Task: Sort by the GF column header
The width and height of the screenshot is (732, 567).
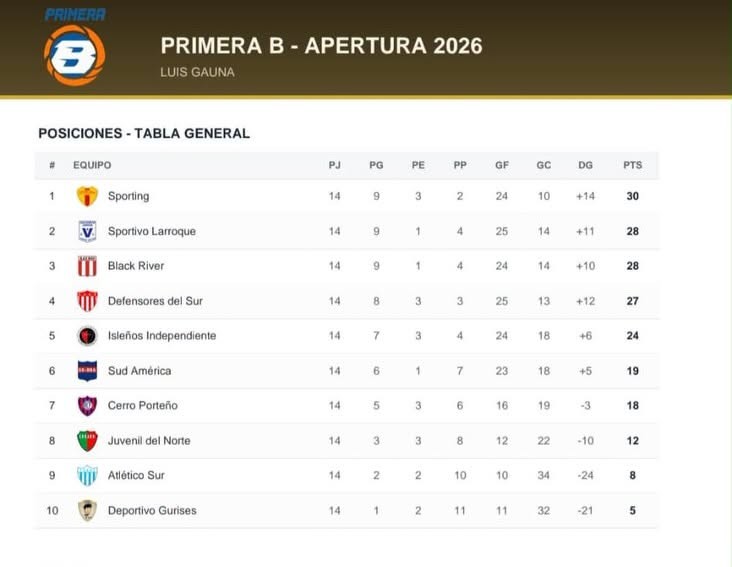Action: (502, 165)
